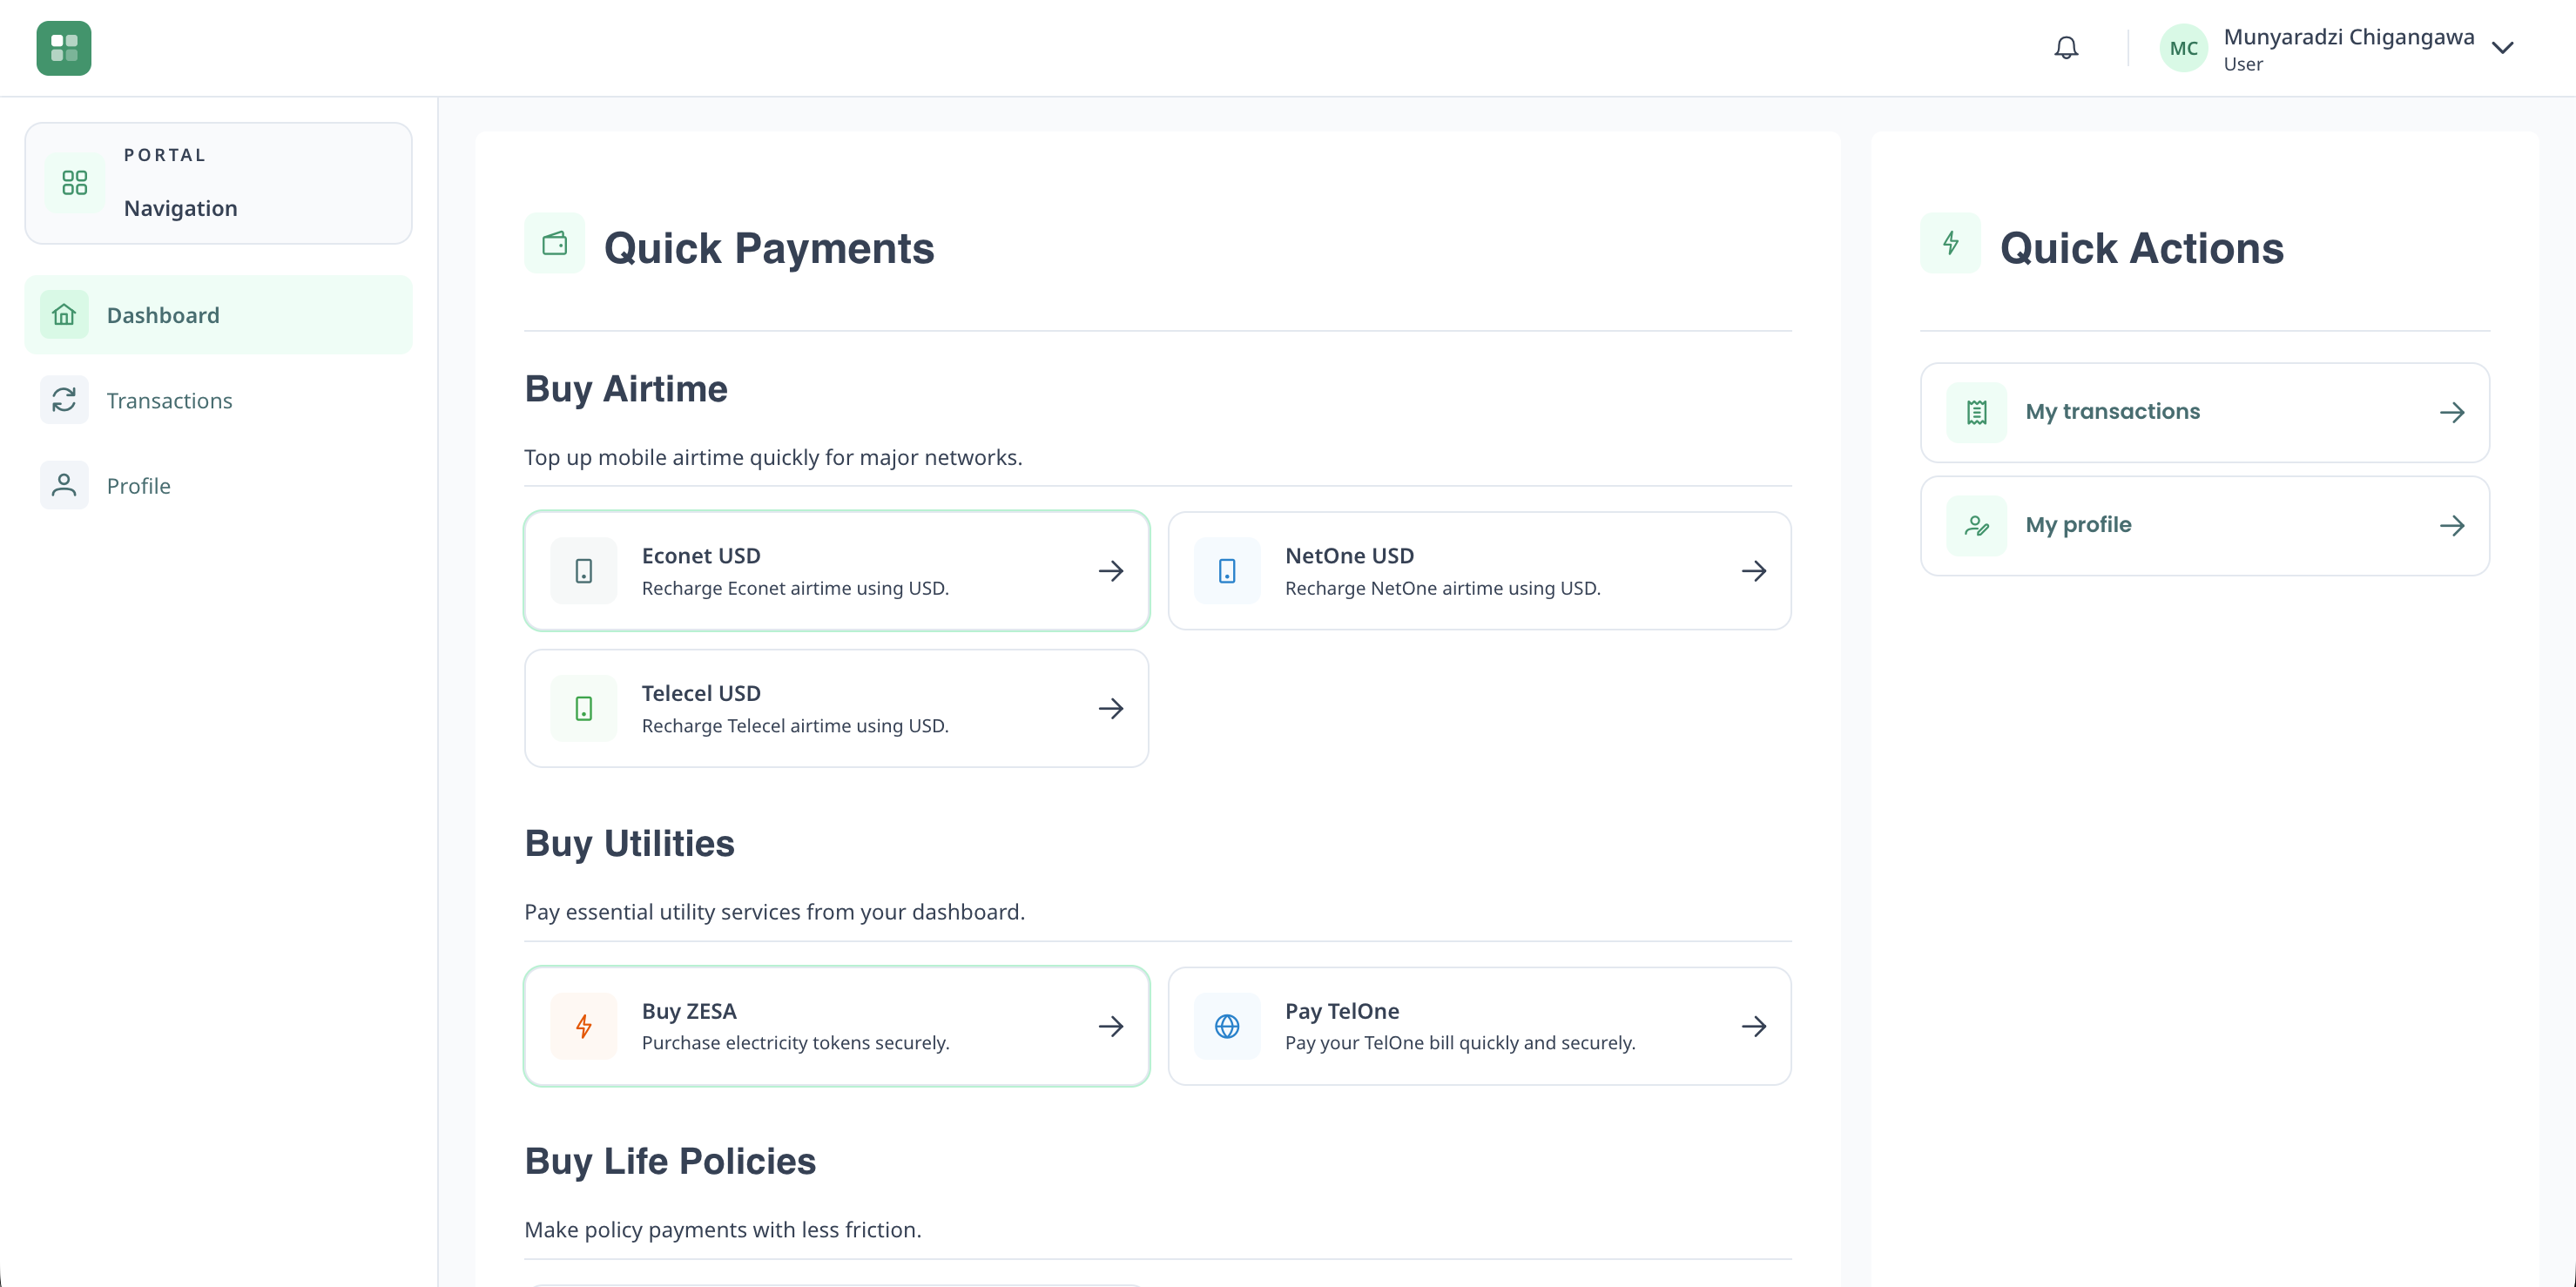Image resolution: width=2576 pixels, height=1287 pixels.
Task: Click the Quick Payments heading
Action: point(769,248)
